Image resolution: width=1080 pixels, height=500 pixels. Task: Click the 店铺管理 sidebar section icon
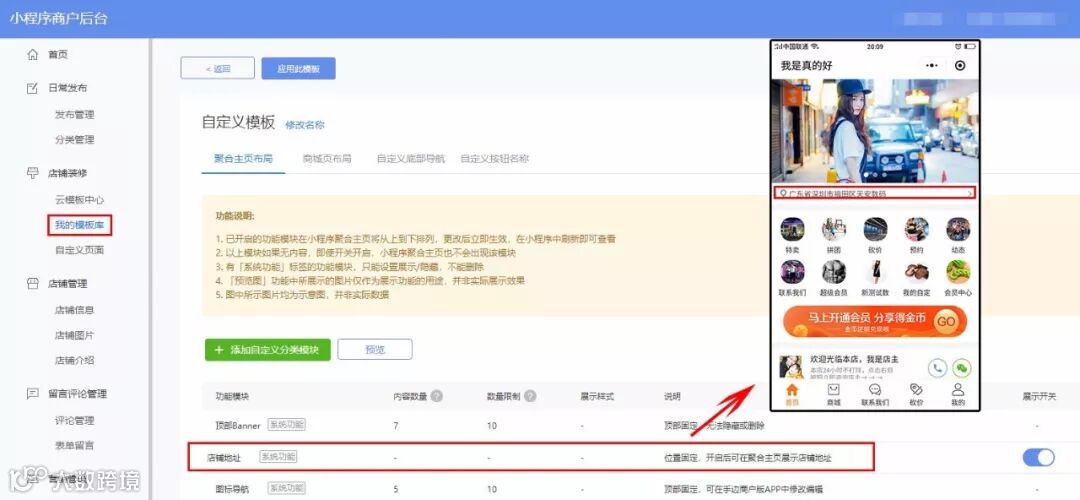(32, 283)
